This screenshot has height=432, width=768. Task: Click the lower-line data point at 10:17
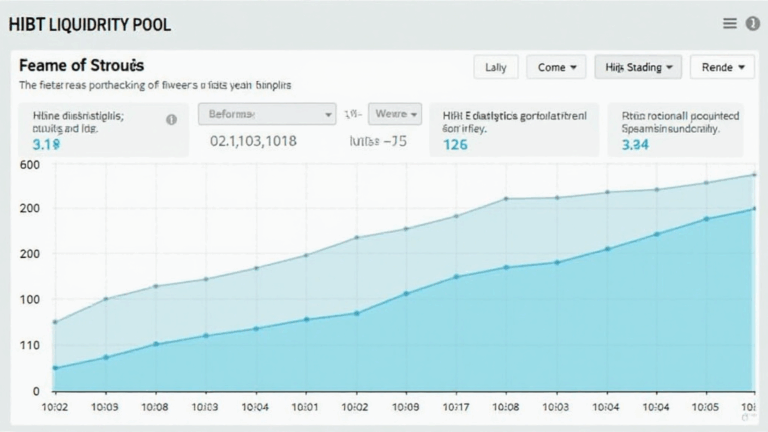coord(456,277)
